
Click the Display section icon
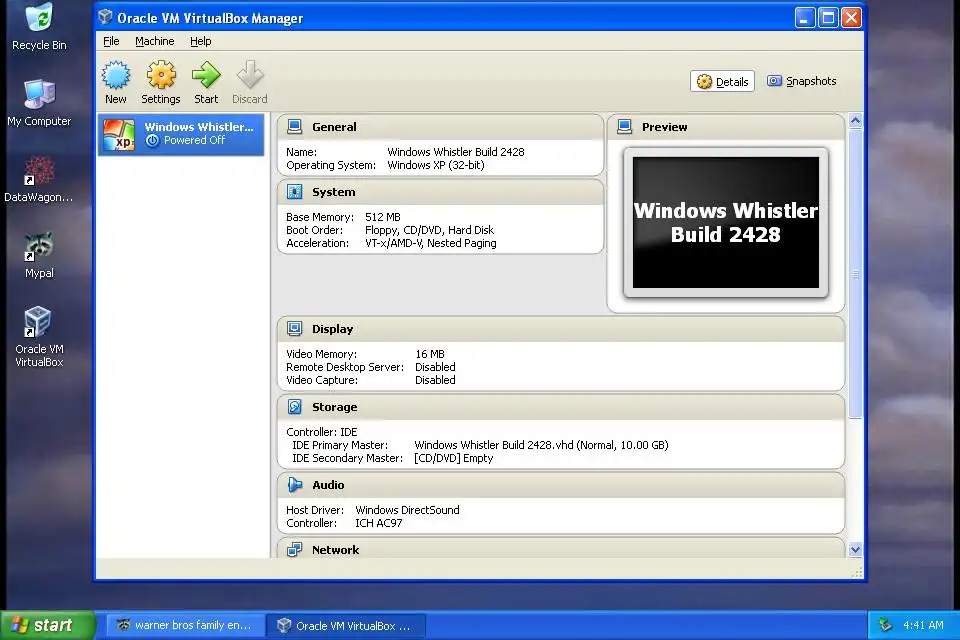pos(294,329)
